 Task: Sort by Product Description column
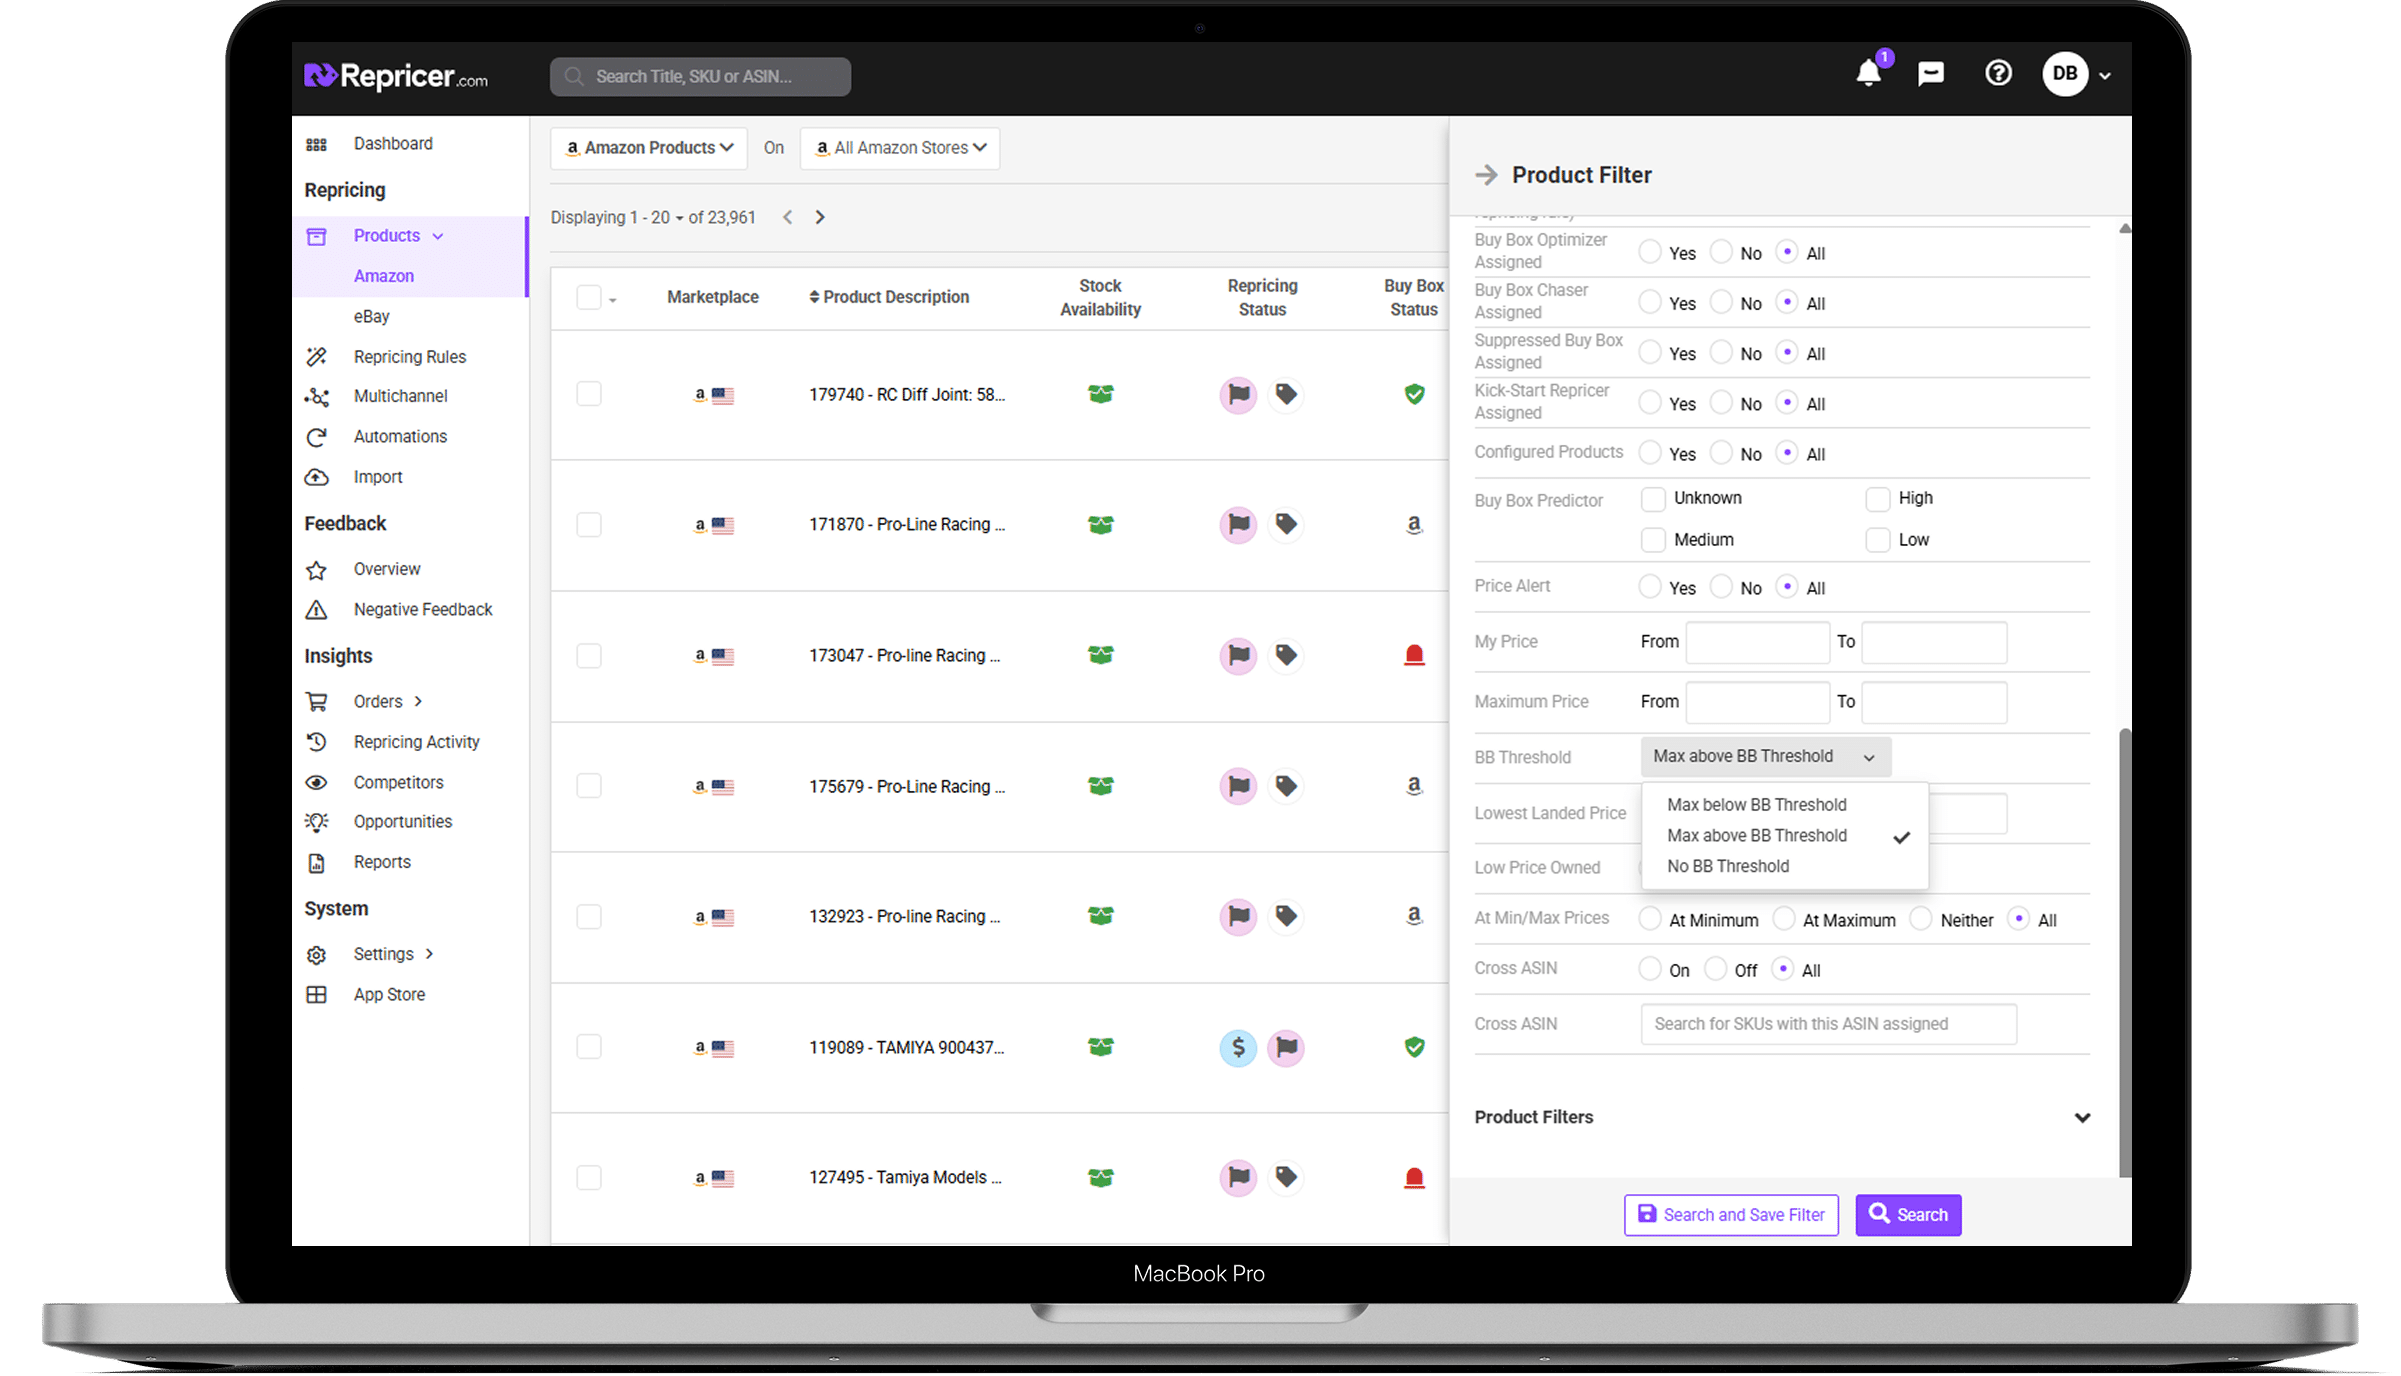point(889,297)
